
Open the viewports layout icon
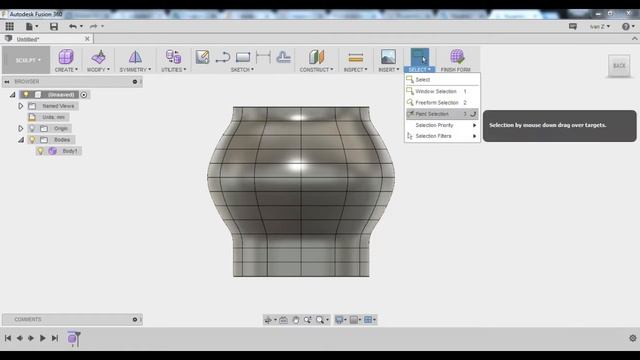[369, 320]
